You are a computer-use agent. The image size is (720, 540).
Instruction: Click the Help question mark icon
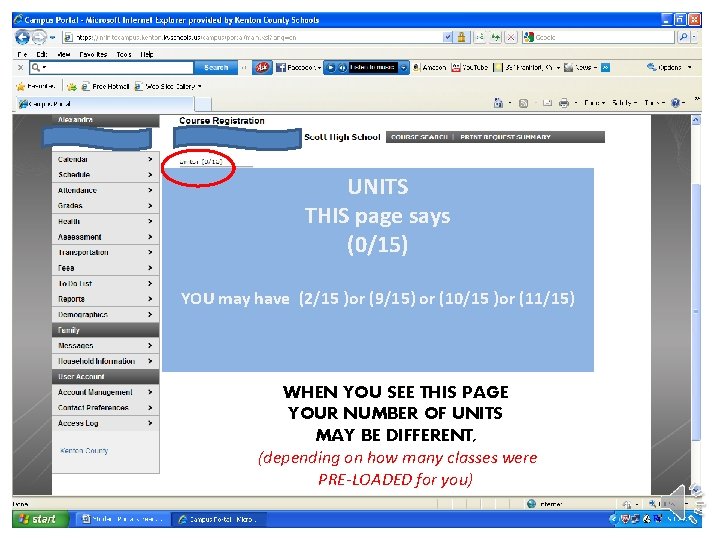pos(675,103)
